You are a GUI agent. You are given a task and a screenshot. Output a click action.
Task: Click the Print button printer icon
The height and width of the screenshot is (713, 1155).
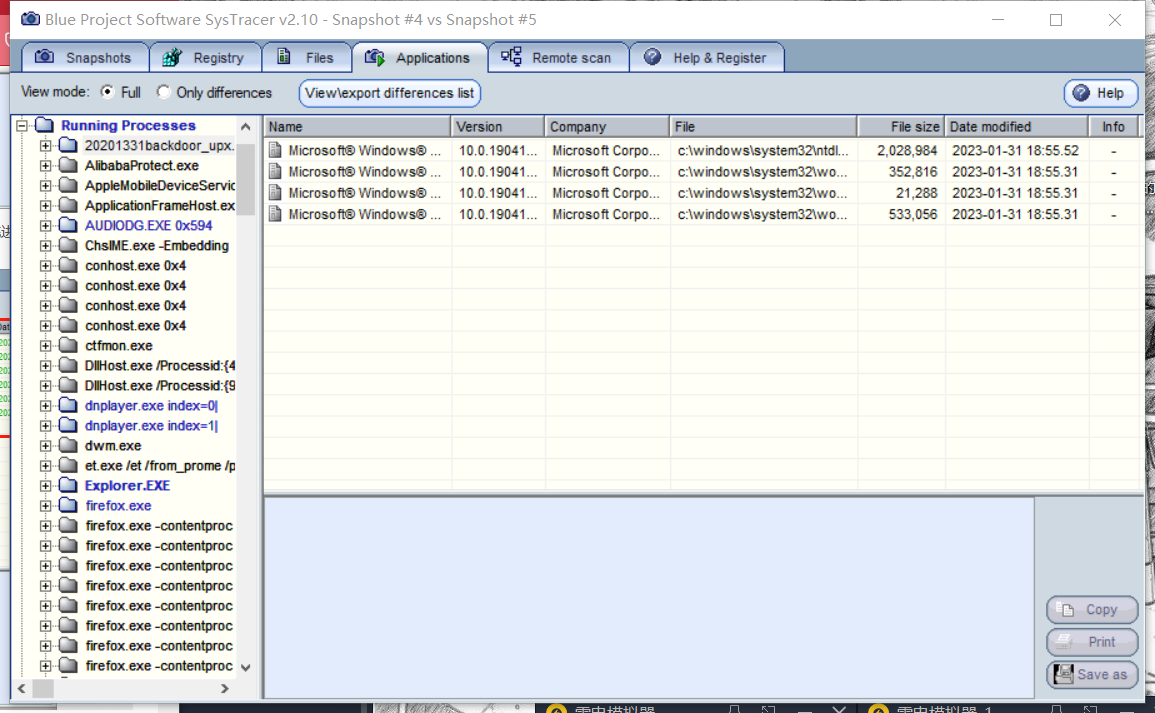click(1064, 642)
